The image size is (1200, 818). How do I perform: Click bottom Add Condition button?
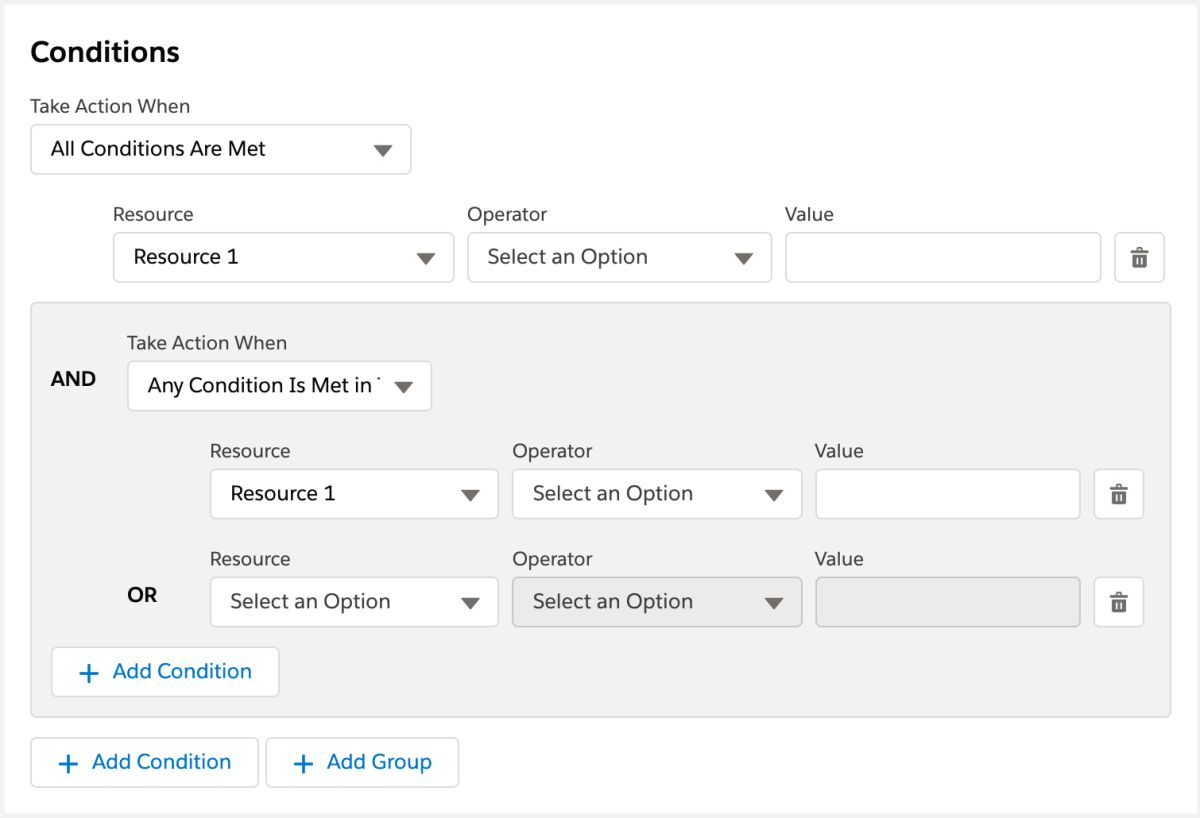145,763
